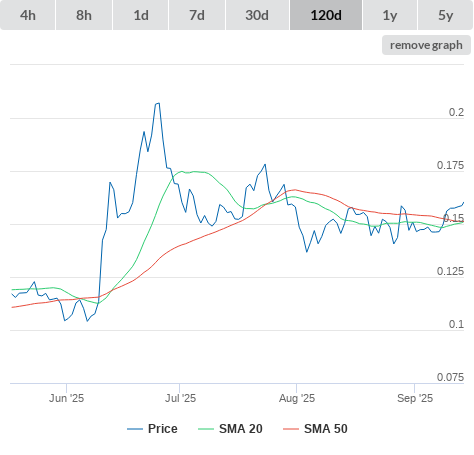Choose the 1d time range

point(141,15)
